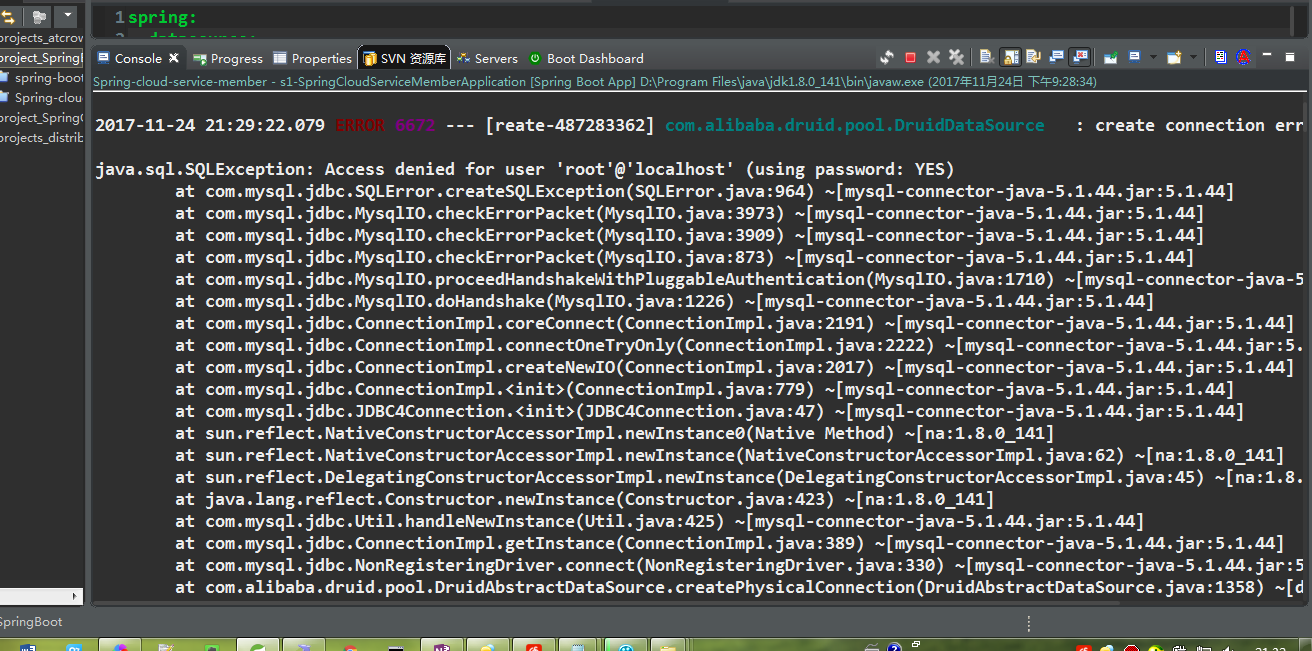1312x651 pixels.
Task: Switch to the SVN 资源库 tab
Action: [x=405, y=58]
